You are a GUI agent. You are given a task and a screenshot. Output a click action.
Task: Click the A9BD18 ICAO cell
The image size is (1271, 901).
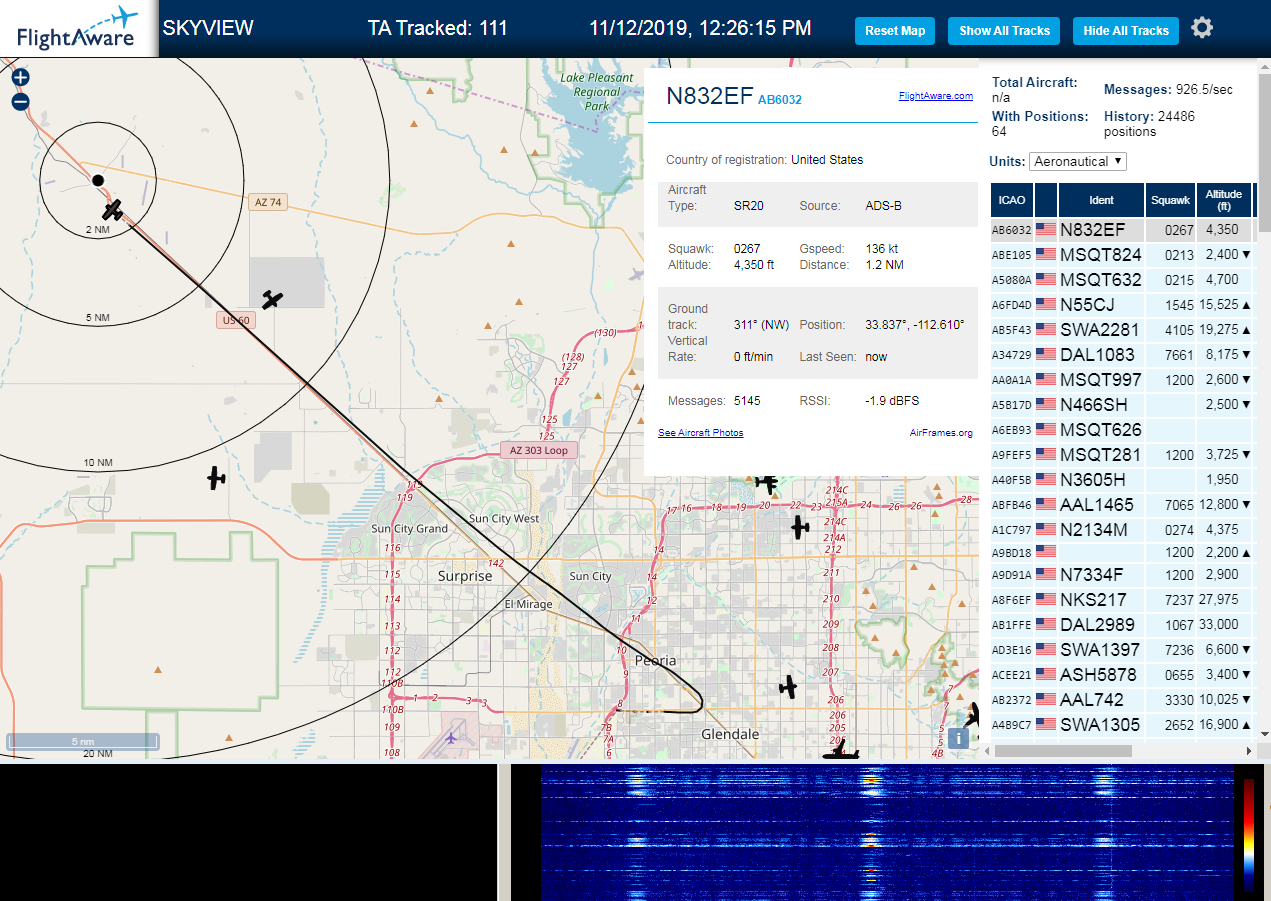tap(1011, 552)
